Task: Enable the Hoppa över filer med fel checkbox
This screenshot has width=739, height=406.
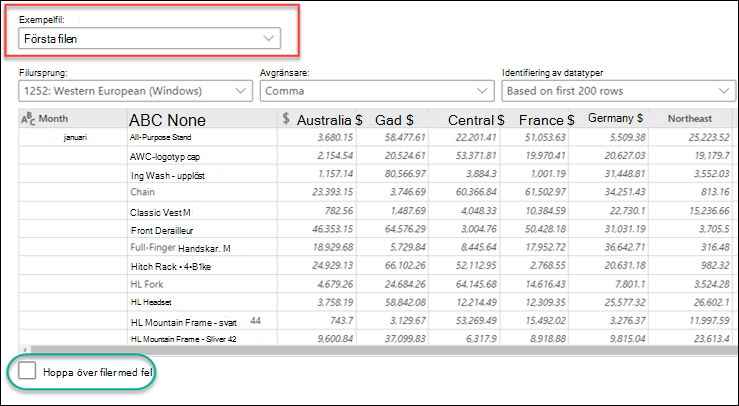Action: (27, 371)
